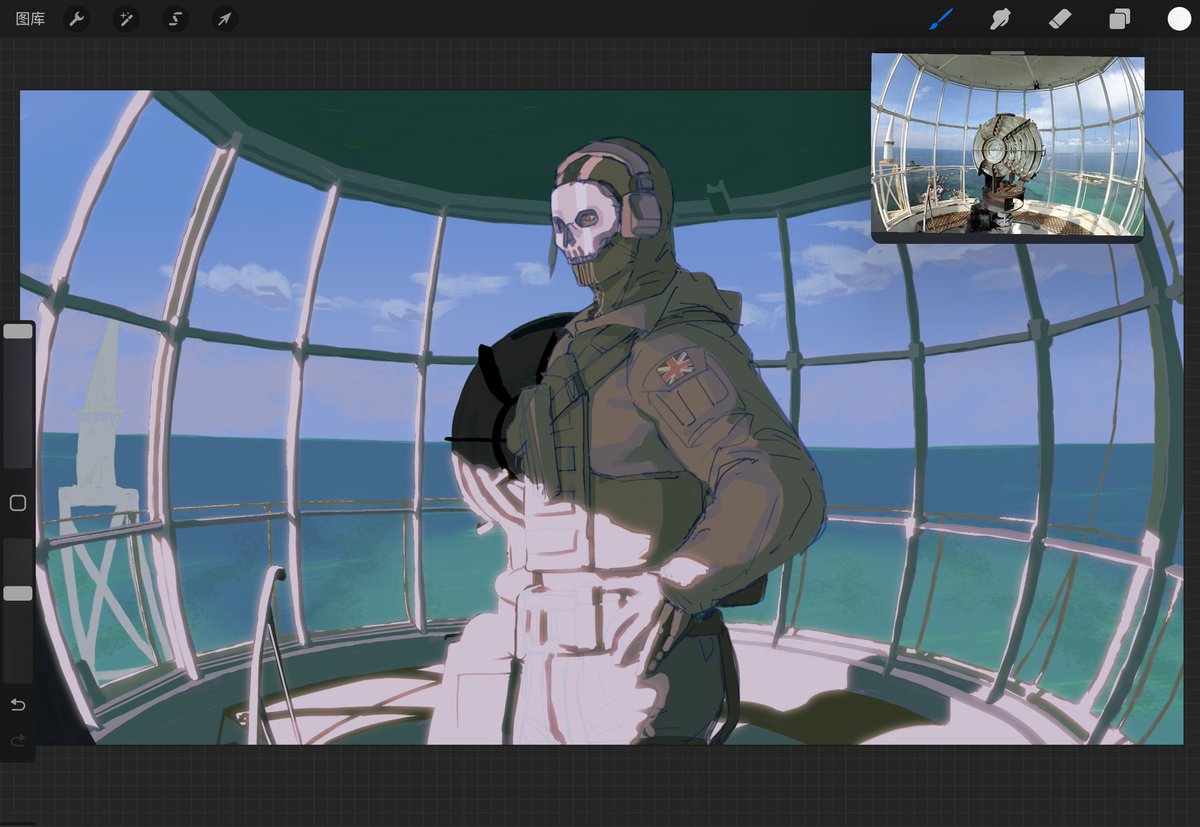Screen dimensions: 1200x827
Task: Open the Adjustments magic wand menu
Action: (126, 19)
